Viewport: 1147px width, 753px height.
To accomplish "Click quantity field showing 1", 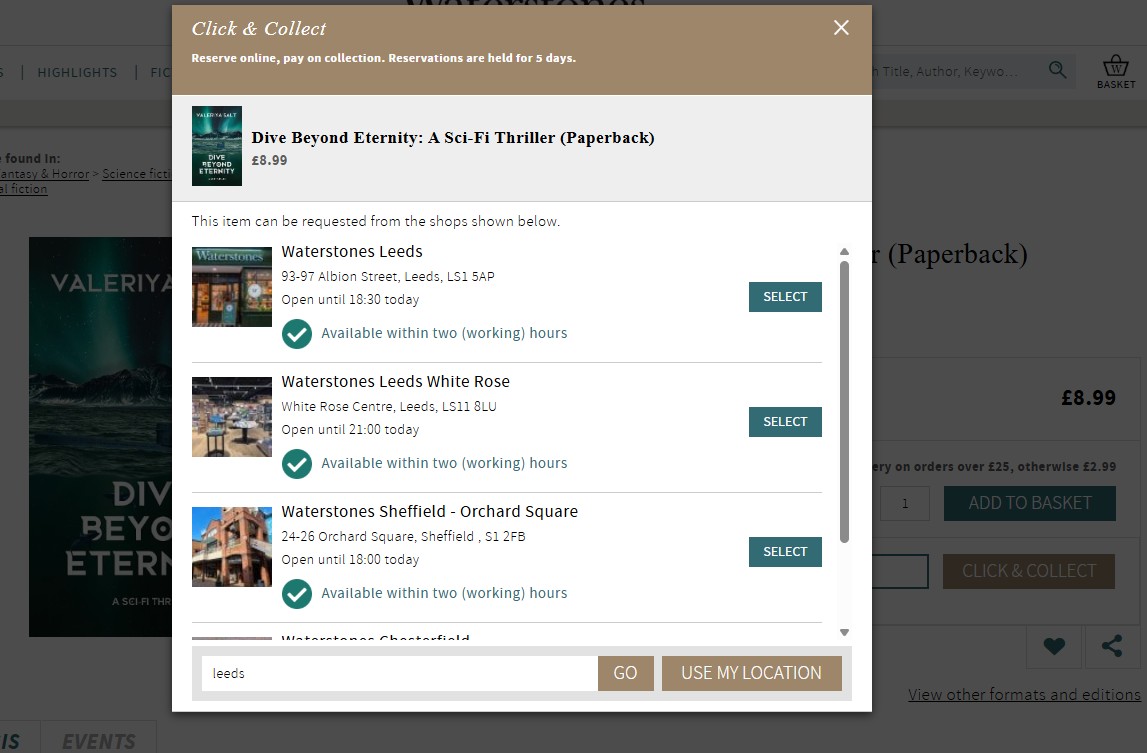I will pyautogui.click(x=905, y=503).
